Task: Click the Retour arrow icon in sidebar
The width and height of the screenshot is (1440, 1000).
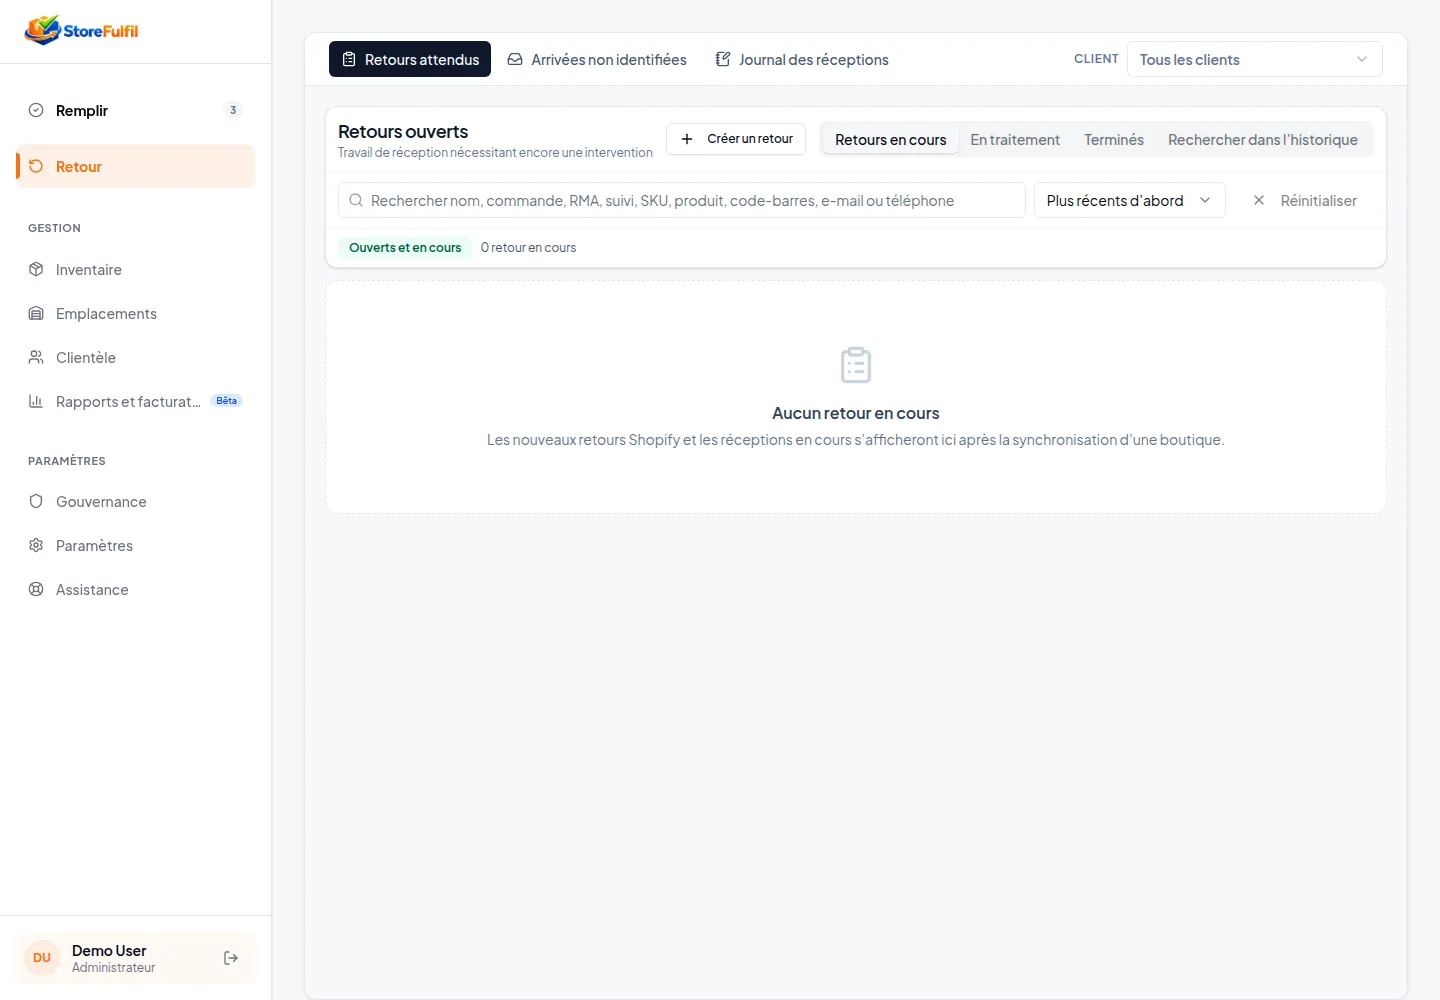Action: [36, 166]
